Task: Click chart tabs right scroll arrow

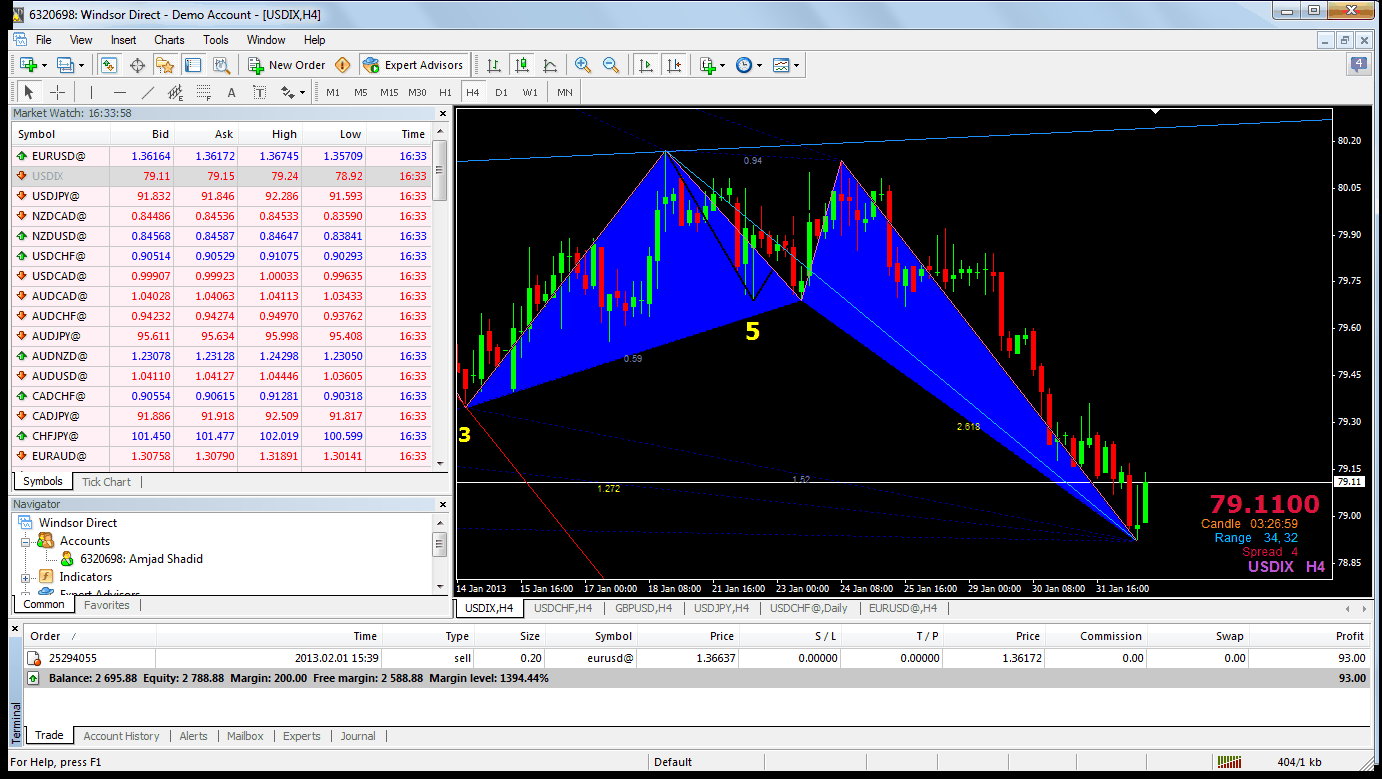Action: [x=1364, y=608]
